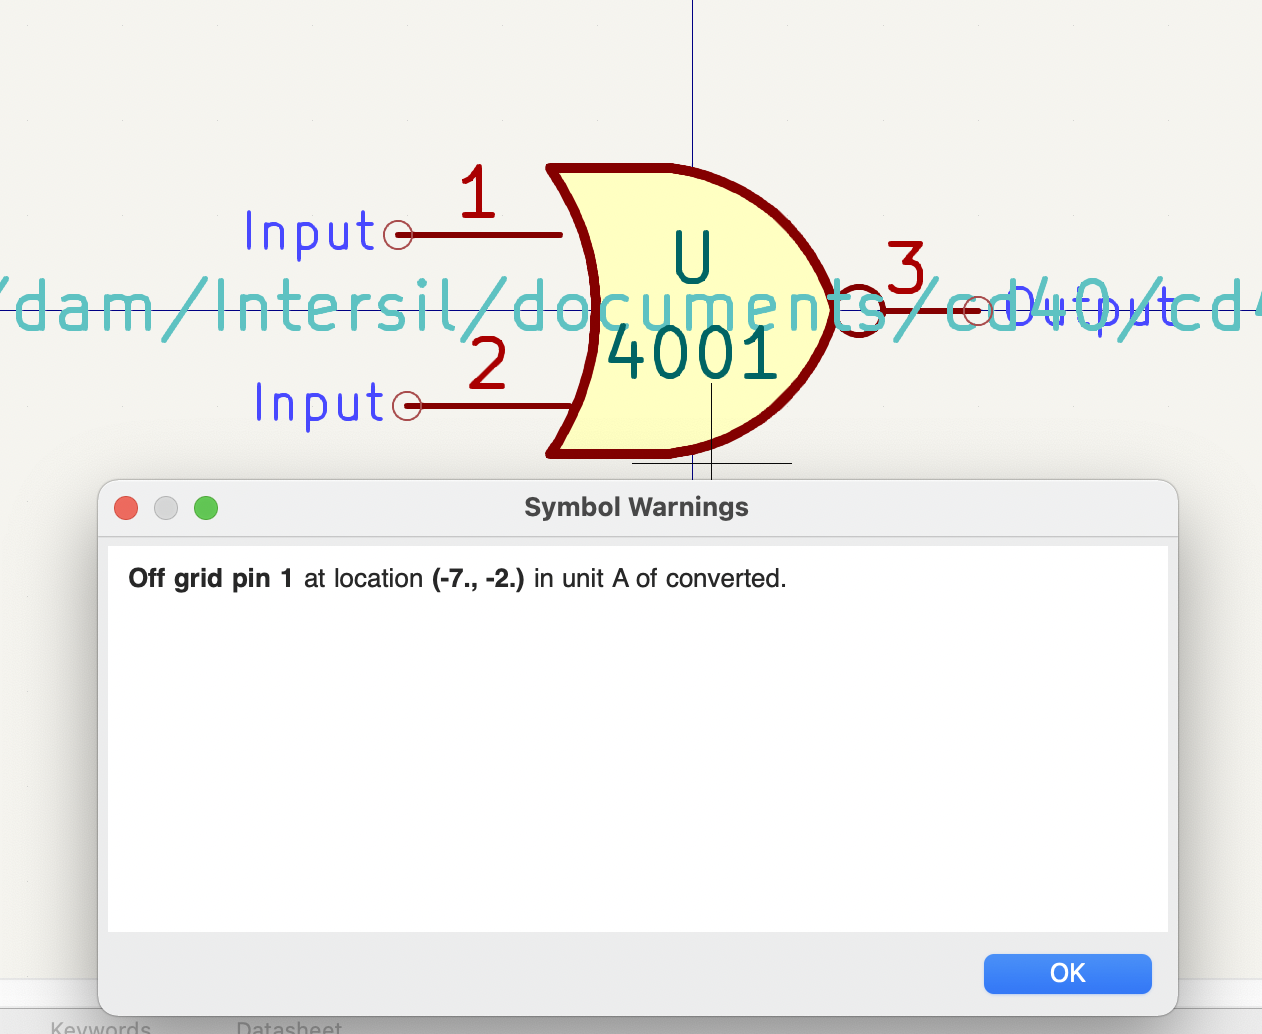Click pin 3's hollow endpoint circle
This screenshot has height=1034, width=1262.
977,310
